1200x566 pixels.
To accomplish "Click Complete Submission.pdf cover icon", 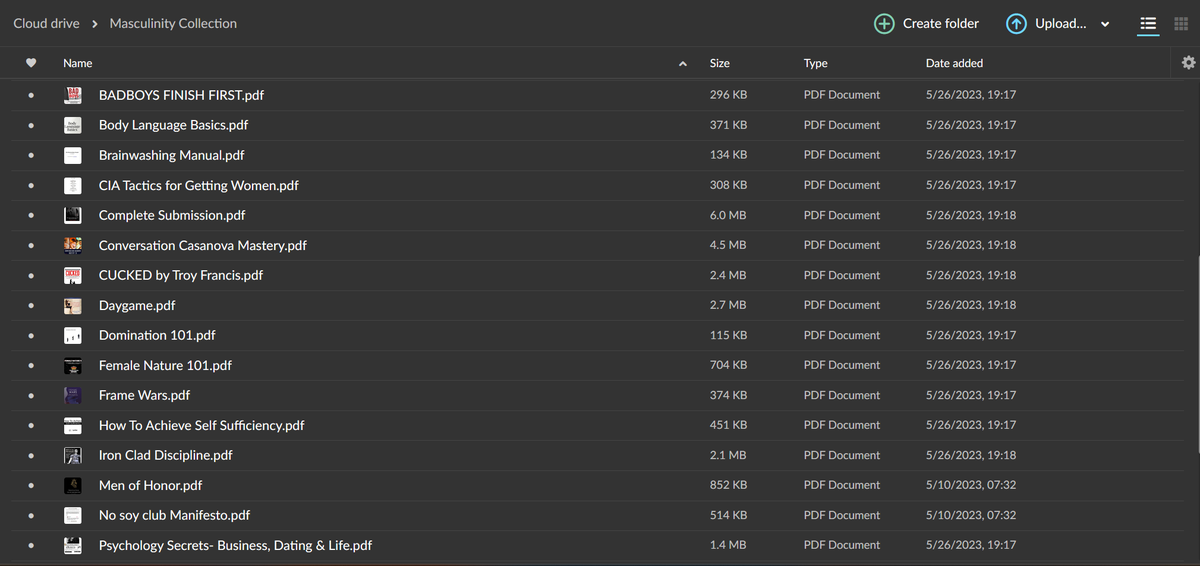I will (73, 215).
